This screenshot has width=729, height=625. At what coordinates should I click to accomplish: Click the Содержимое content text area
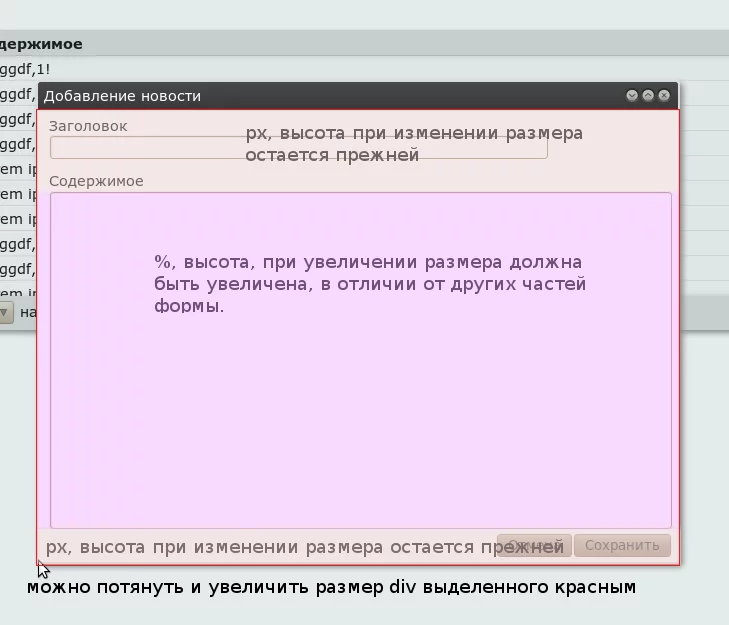(361, 360)
